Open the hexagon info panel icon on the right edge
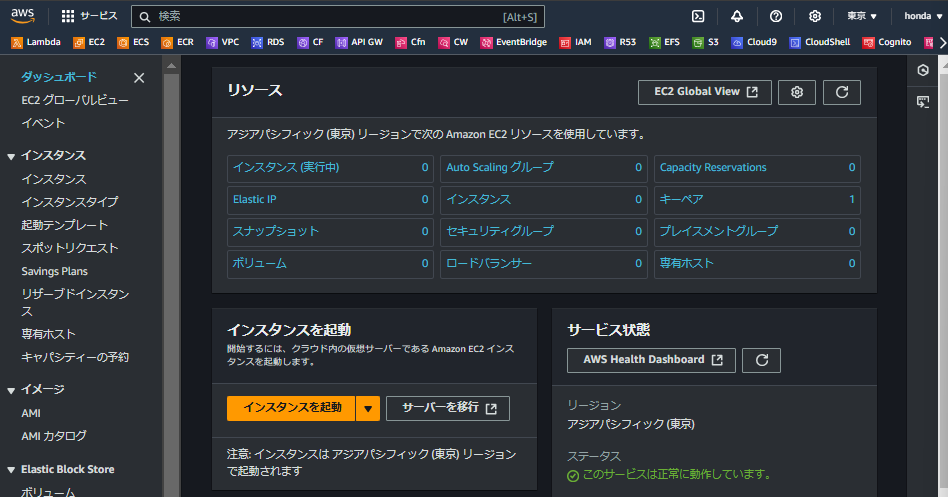948x497 pixels. 923,71
